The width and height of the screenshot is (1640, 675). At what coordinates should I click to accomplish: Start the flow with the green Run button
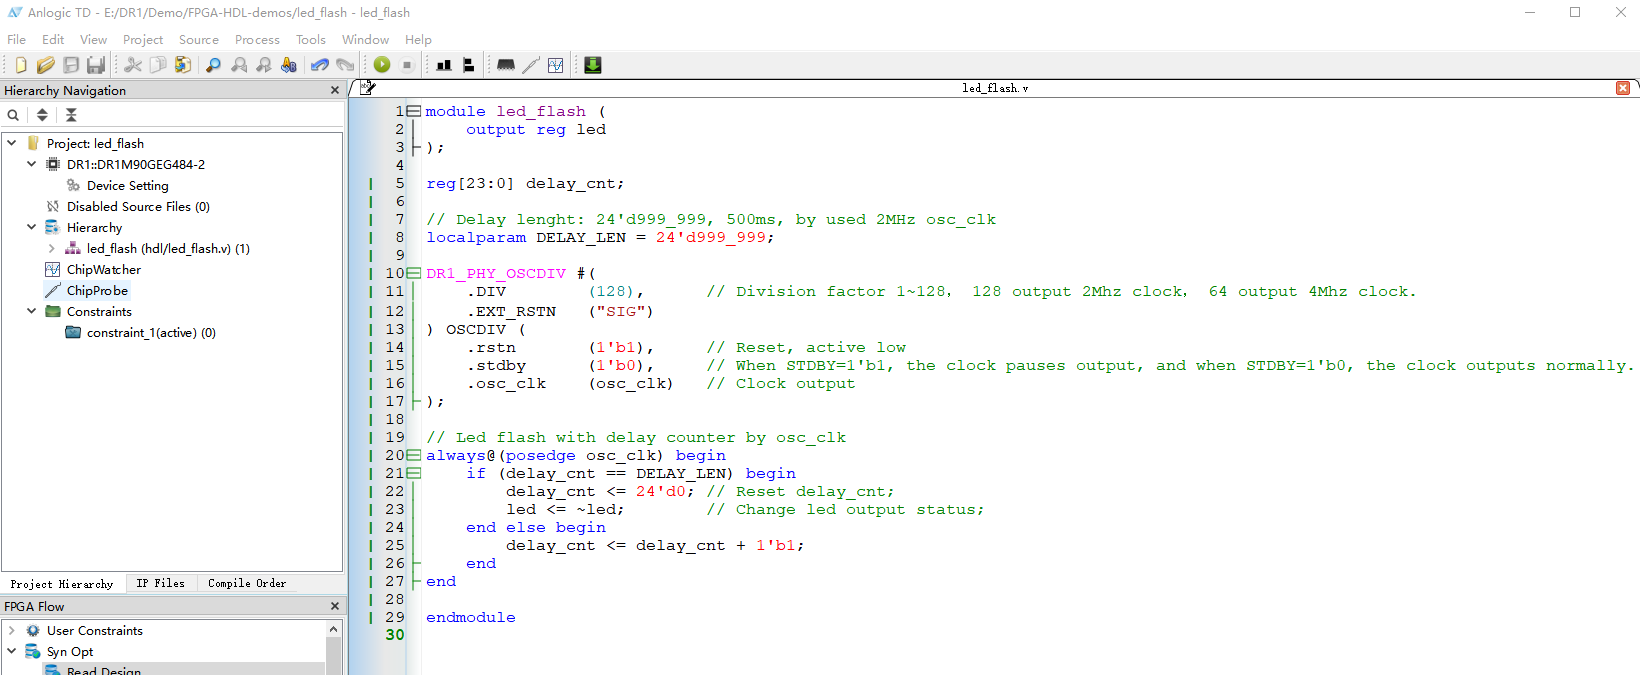[x=382, y=65]
